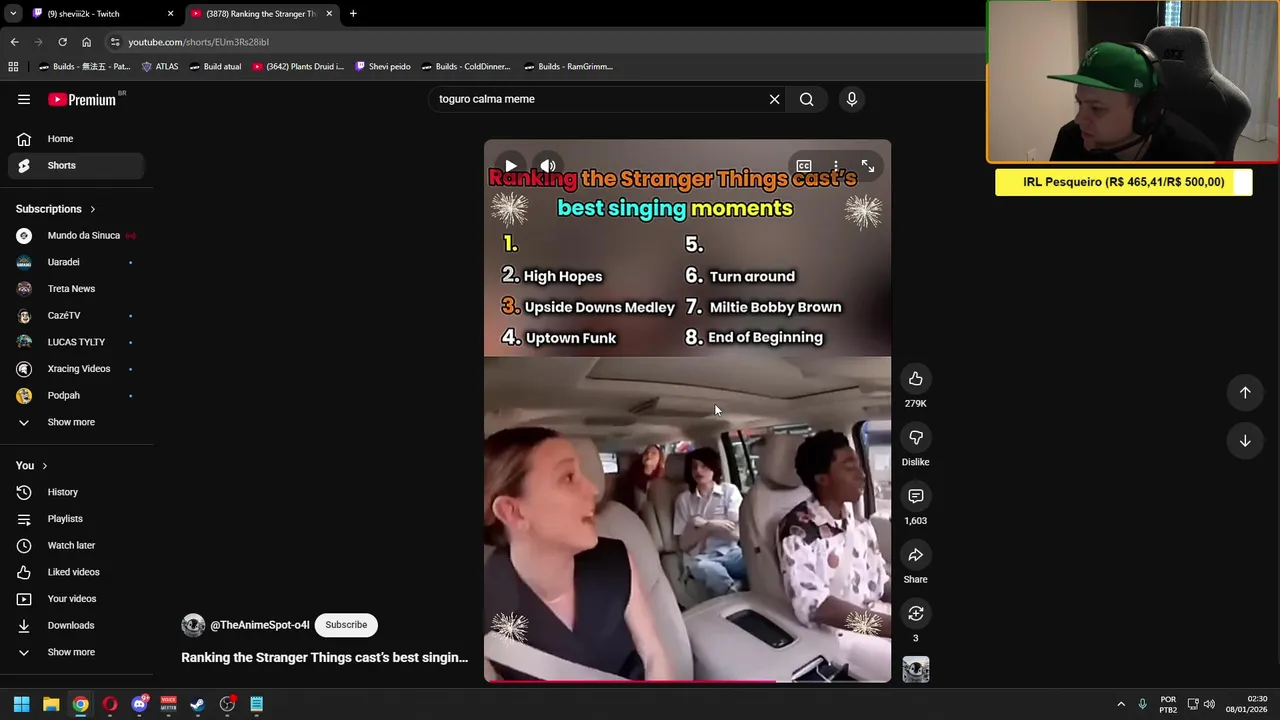Dislike this Short
The height and width of the screenshot is (720, 1280).
(x=915, y=437)
